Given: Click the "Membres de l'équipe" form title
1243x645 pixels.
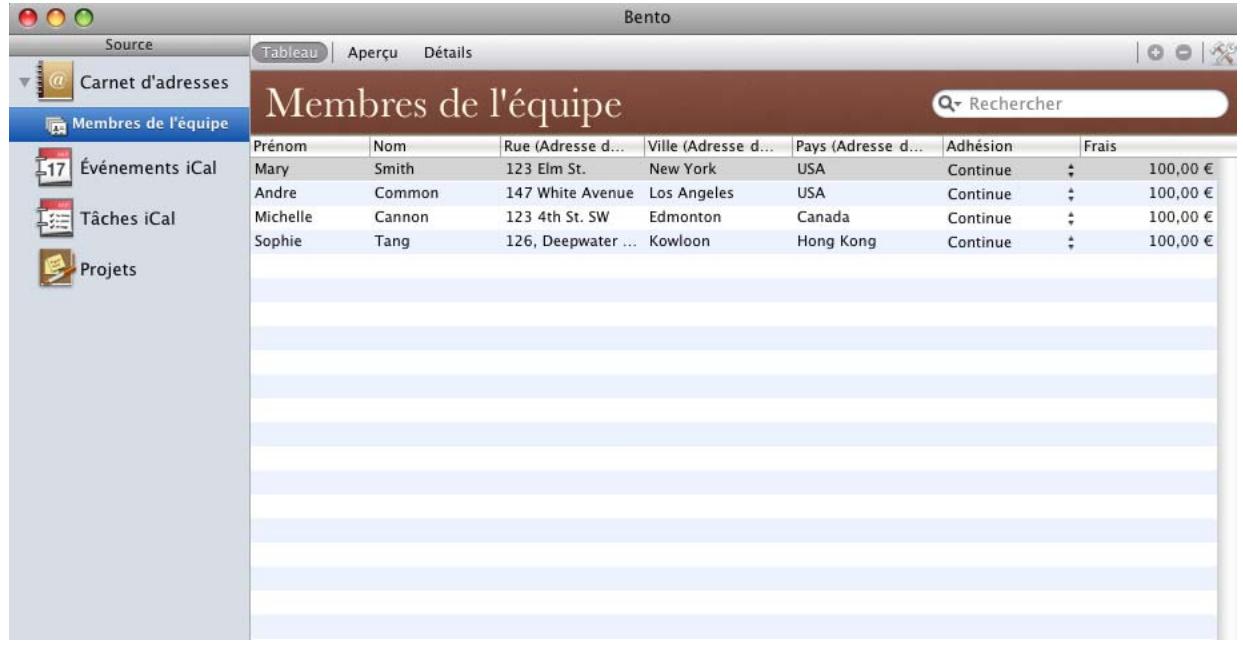Looking at the screenshot, I should [442, 104].
